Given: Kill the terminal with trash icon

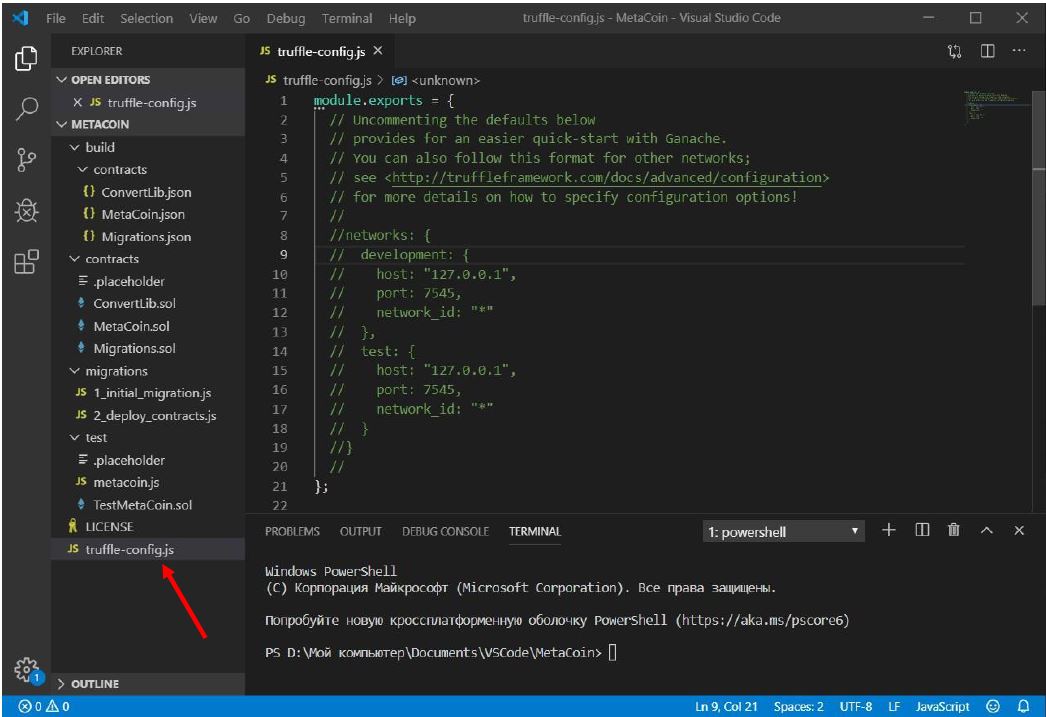Looking at the screenshot, I should (954, 531).
